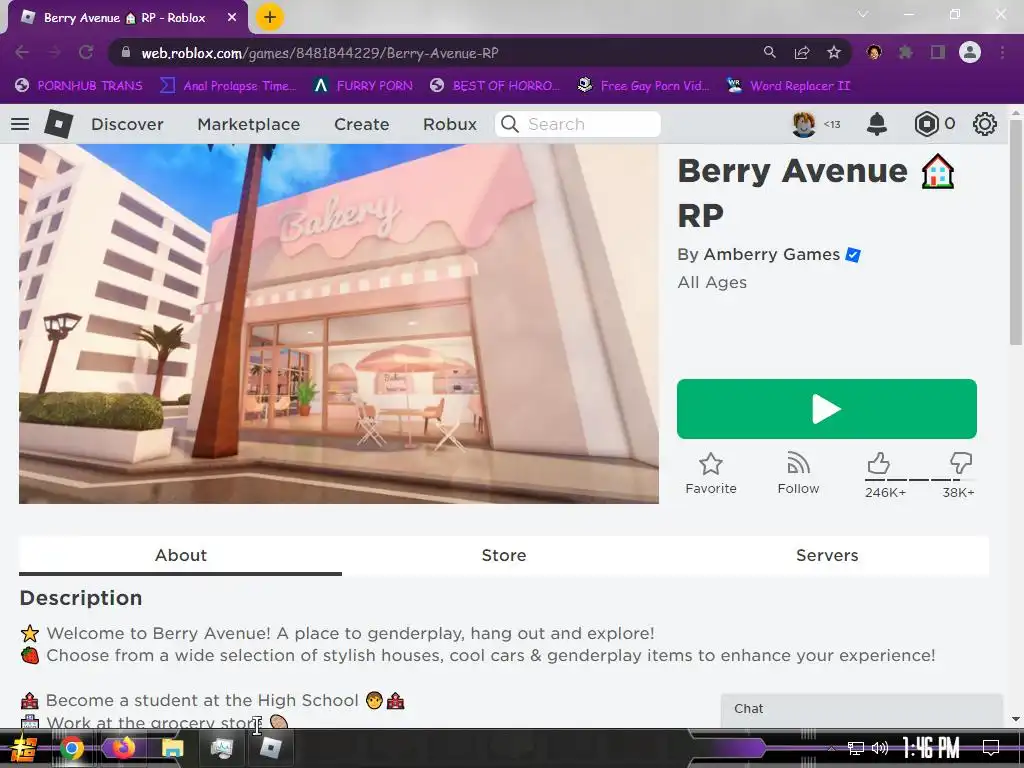1024x768 pixels.
Task: Reload the current page
Action: [86, 52]
